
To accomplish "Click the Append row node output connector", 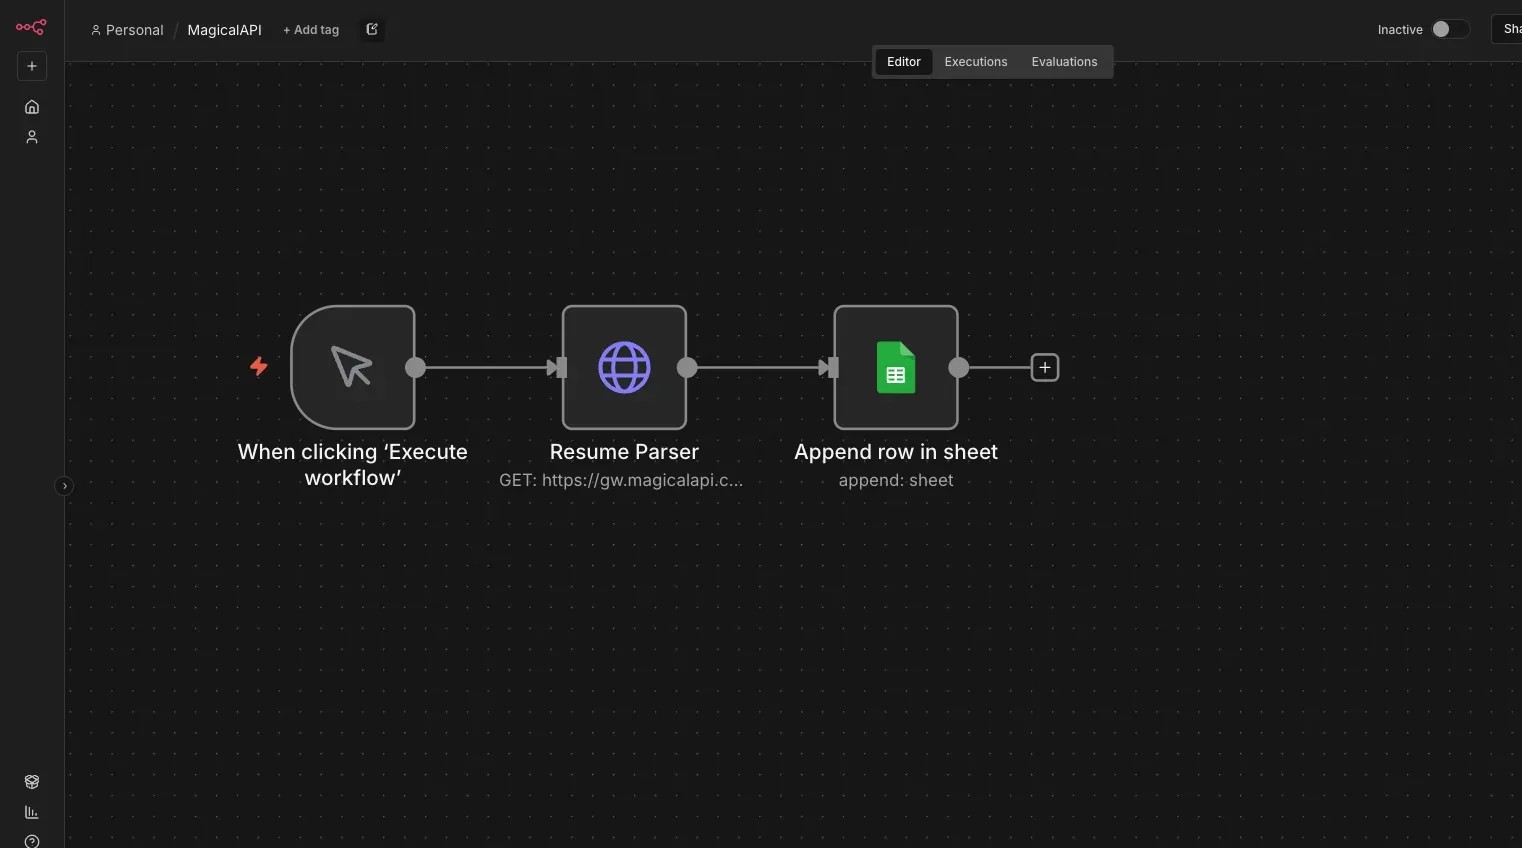I will click(x=958, y=368).
